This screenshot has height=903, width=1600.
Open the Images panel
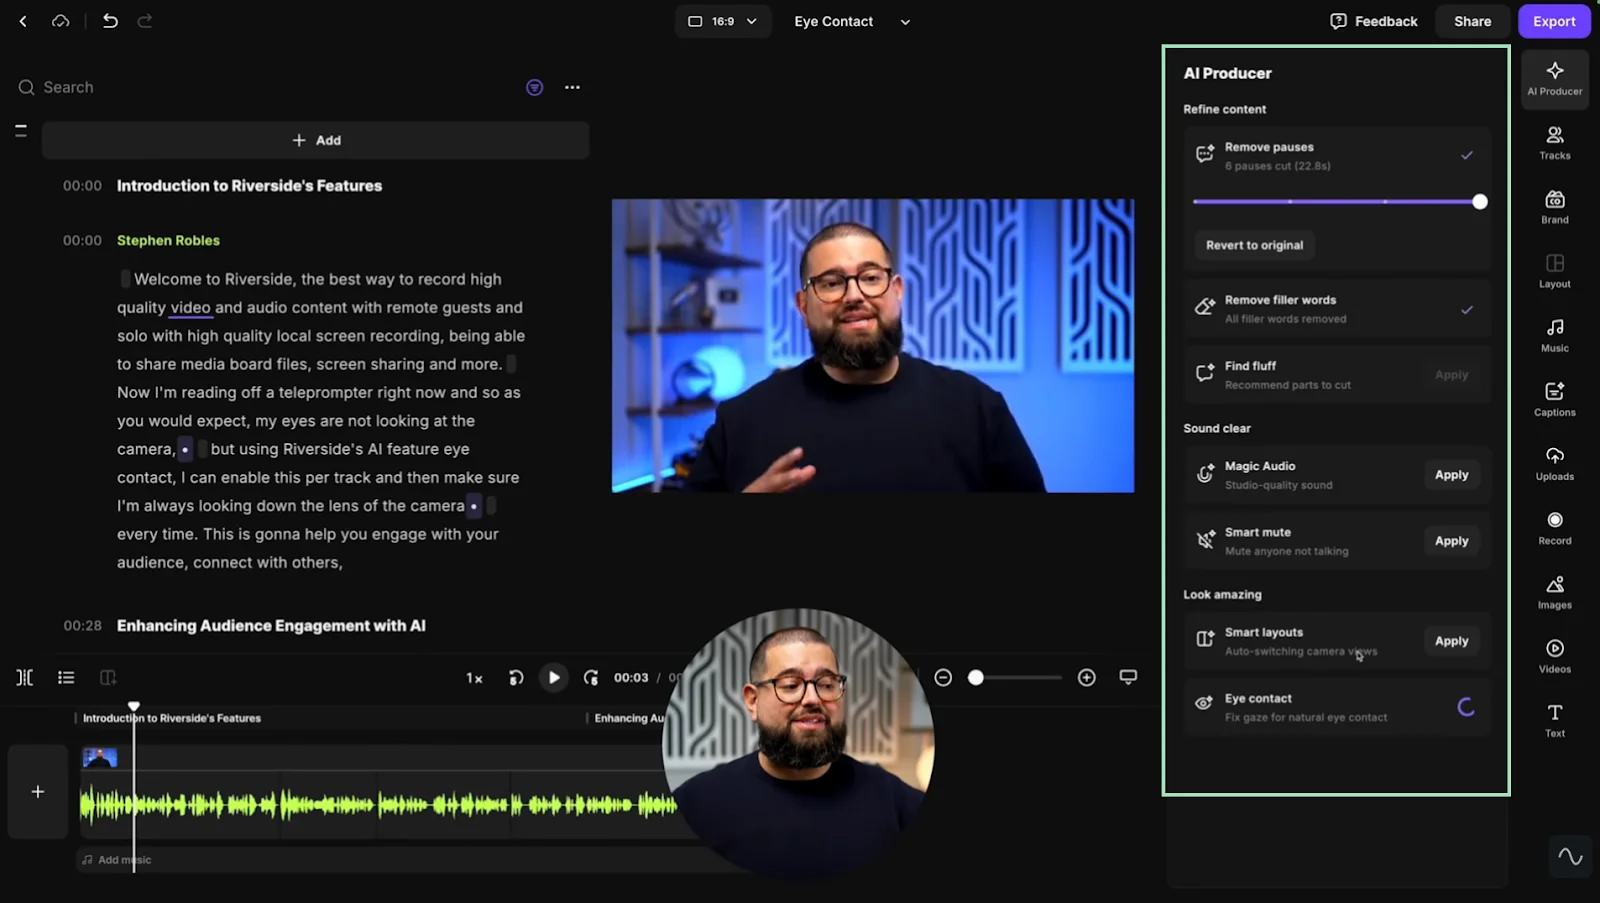(x=1554, y=590)
